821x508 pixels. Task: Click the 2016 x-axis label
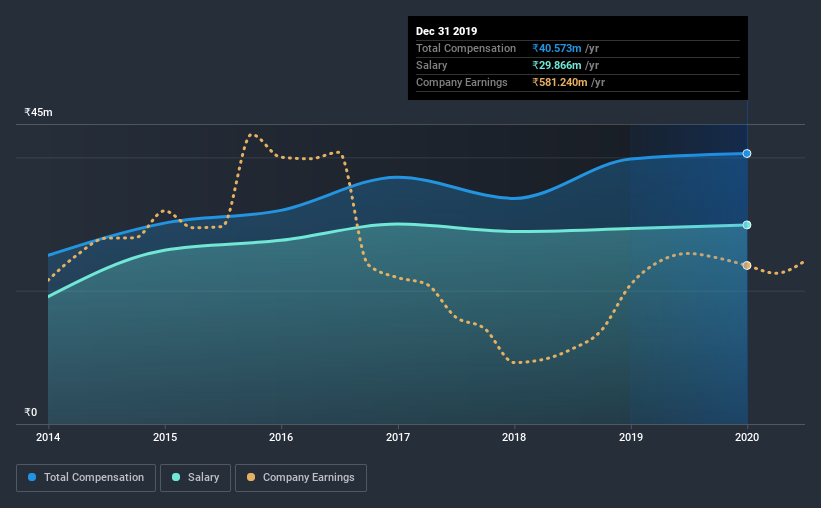coord(281,437)
